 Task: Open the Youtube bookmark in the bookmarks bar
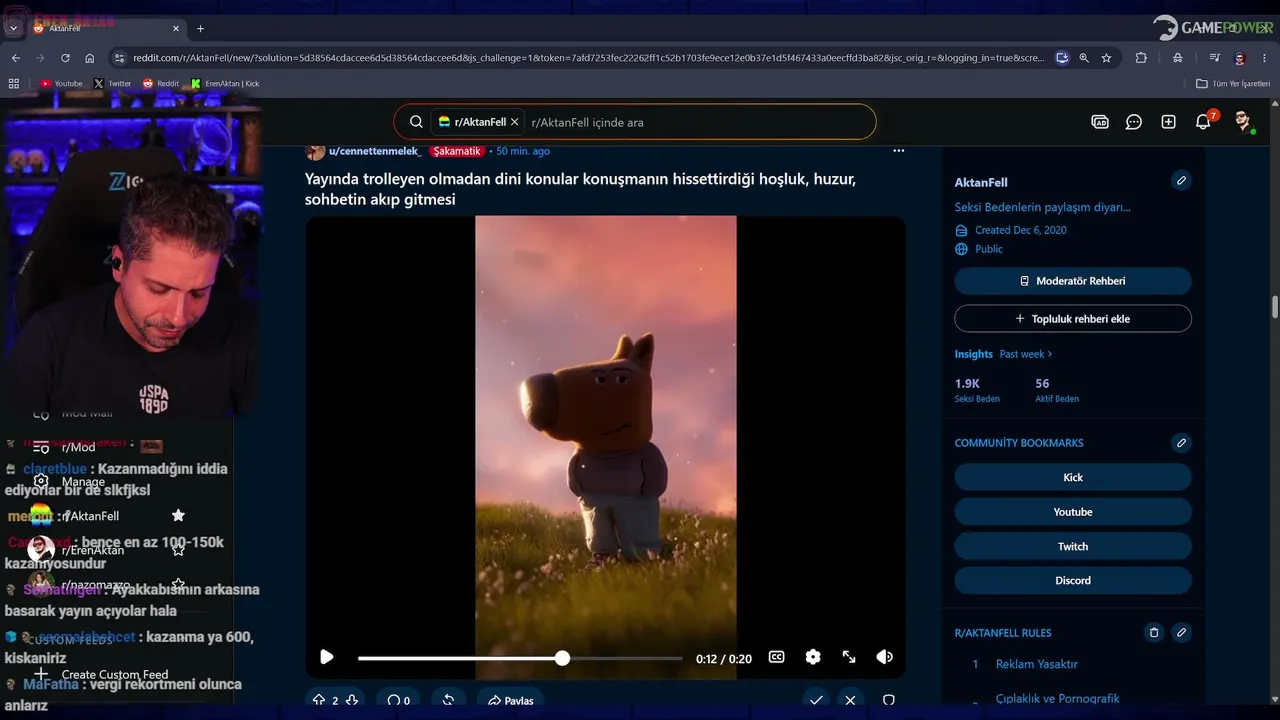coord(61,84)
